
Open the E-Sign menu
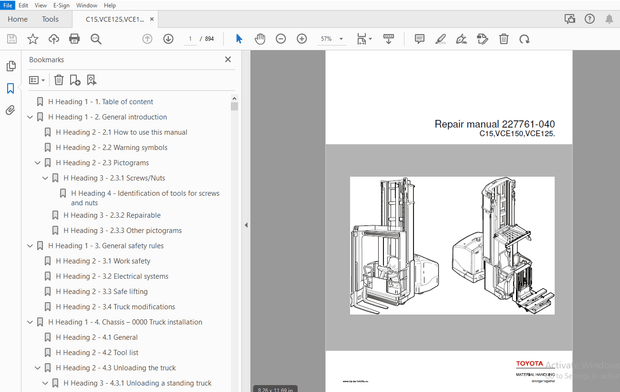[61, 5]
